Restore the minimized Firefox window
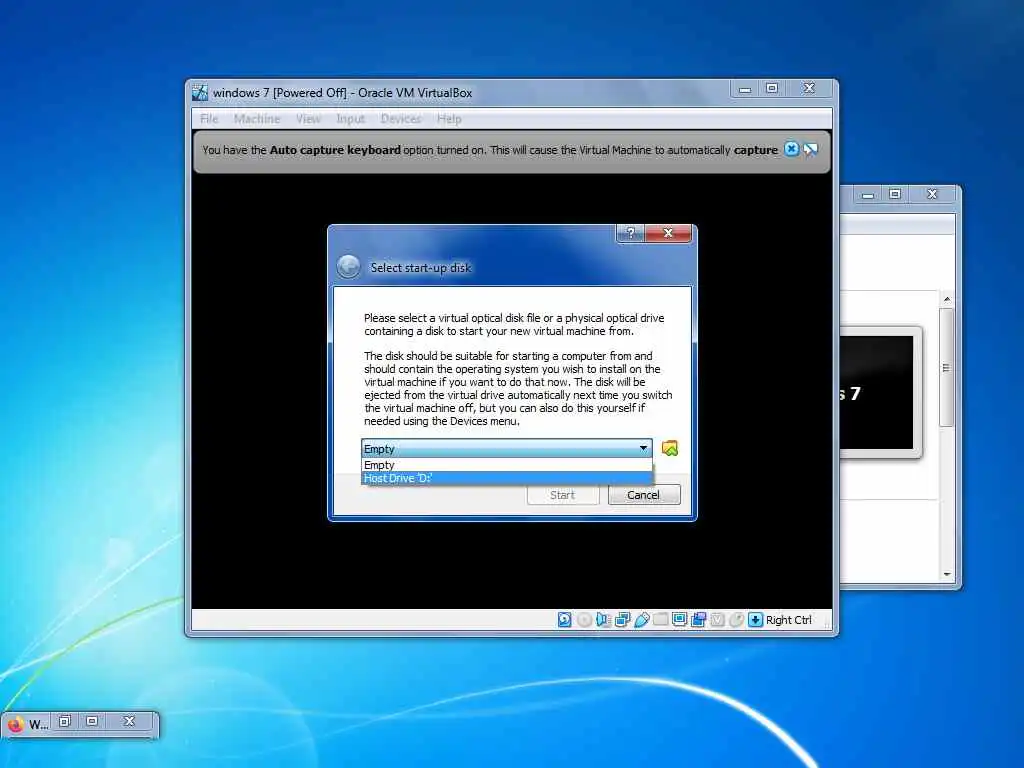Image resolution: width=1024 pixels, height=768 pixels. click(x=65, y=721)
